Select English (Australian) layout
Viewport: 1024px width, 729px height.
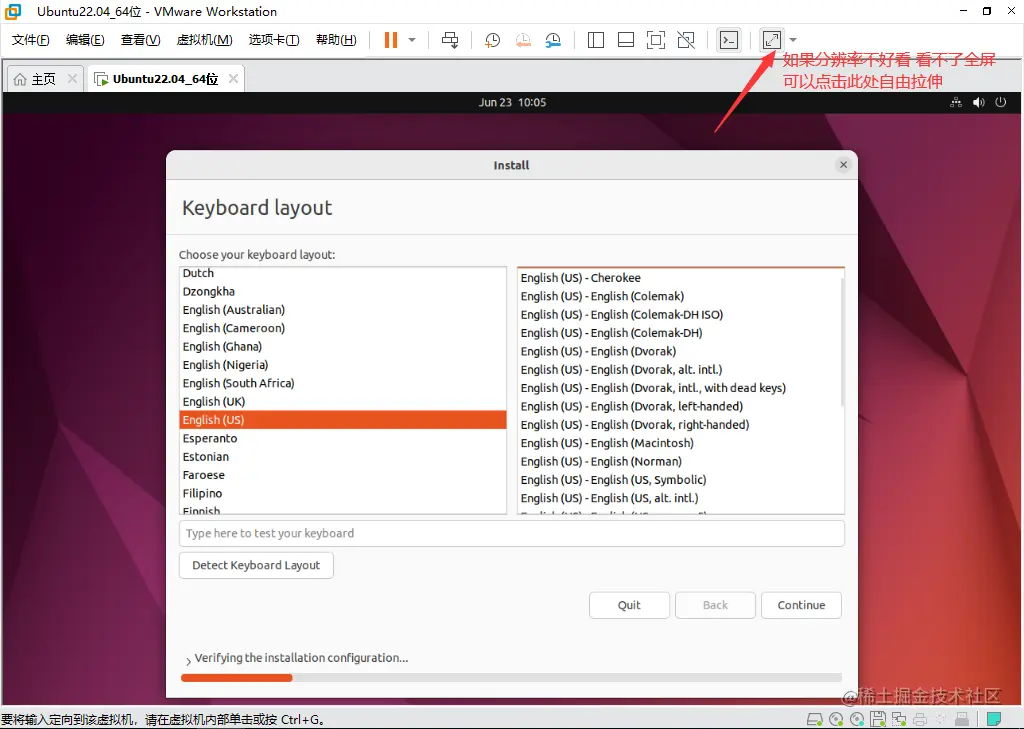tap(343, 310)
